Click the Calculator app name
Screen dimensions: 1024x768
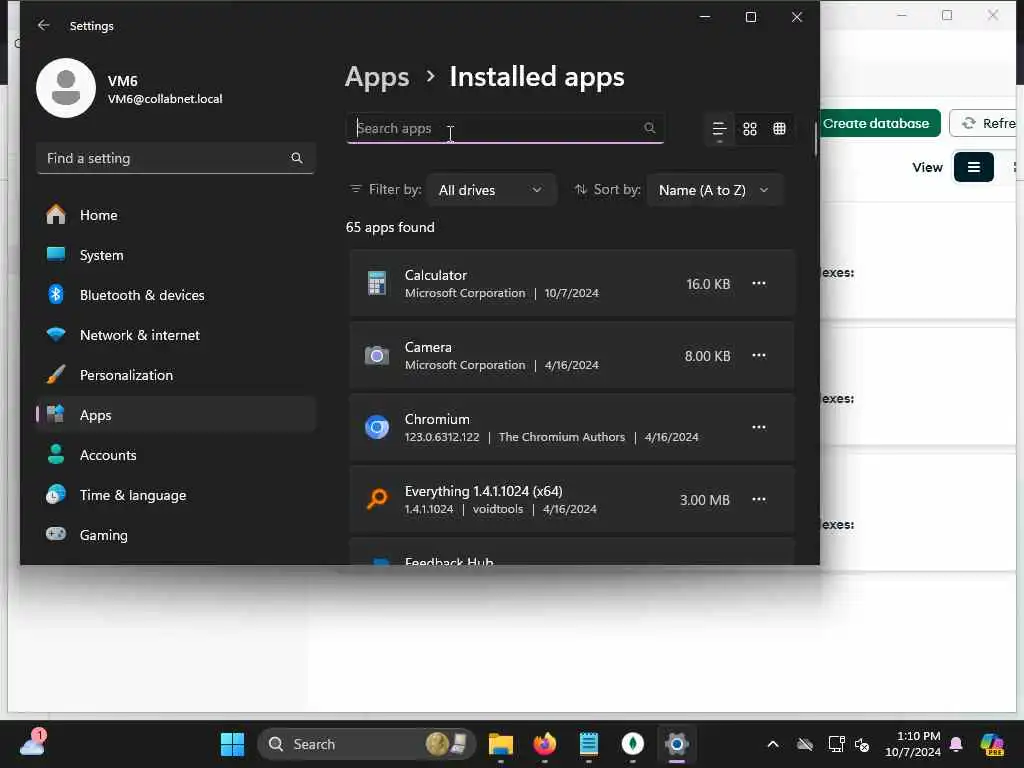(x=436, y=275)
